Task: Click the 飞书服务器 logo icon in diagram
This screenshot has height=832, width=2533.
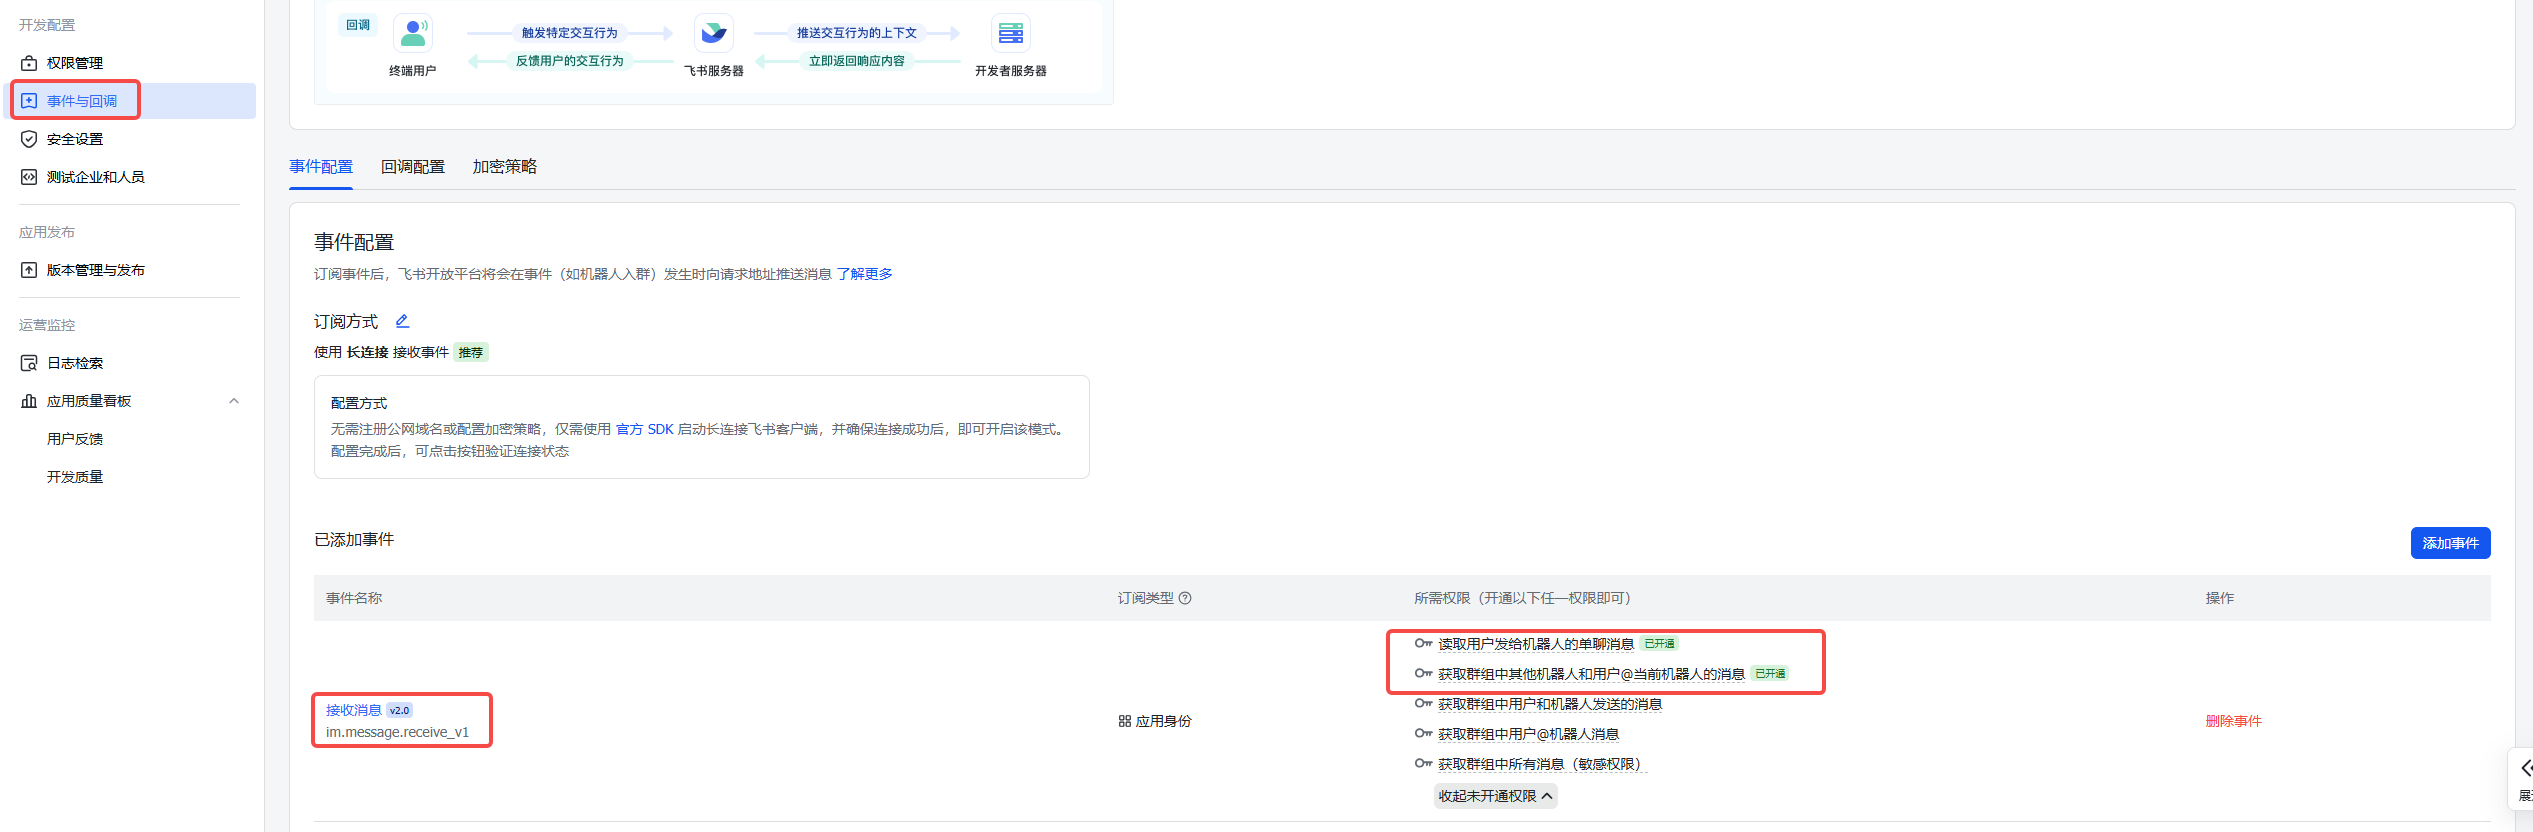Action: point(714,33)
